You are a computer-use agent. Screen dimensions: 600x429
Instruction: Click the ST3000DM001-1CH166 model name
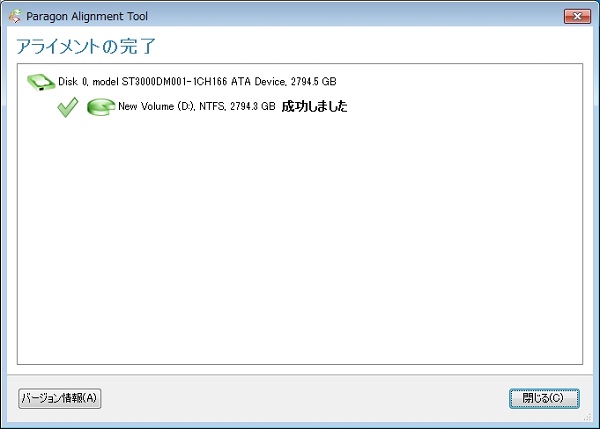(174, 82)
